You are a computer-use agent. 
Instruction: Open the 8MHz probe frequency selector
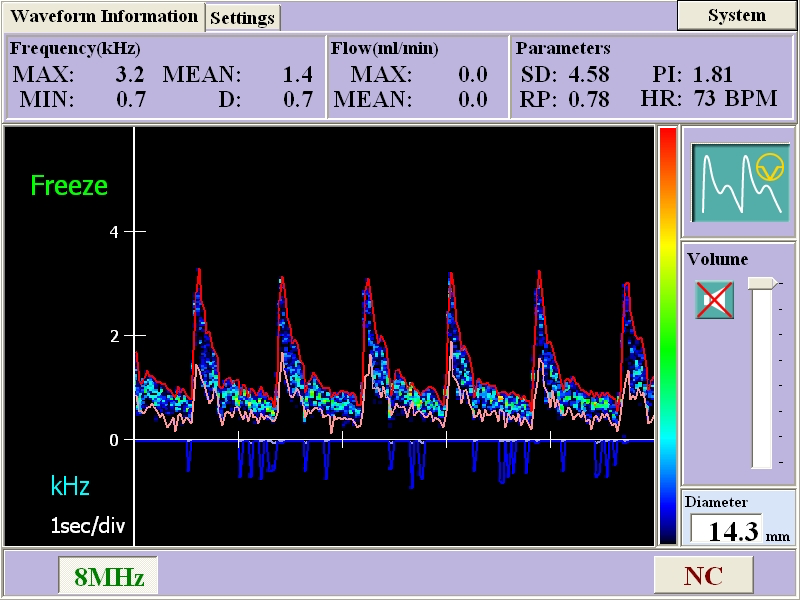pos(108,575)
